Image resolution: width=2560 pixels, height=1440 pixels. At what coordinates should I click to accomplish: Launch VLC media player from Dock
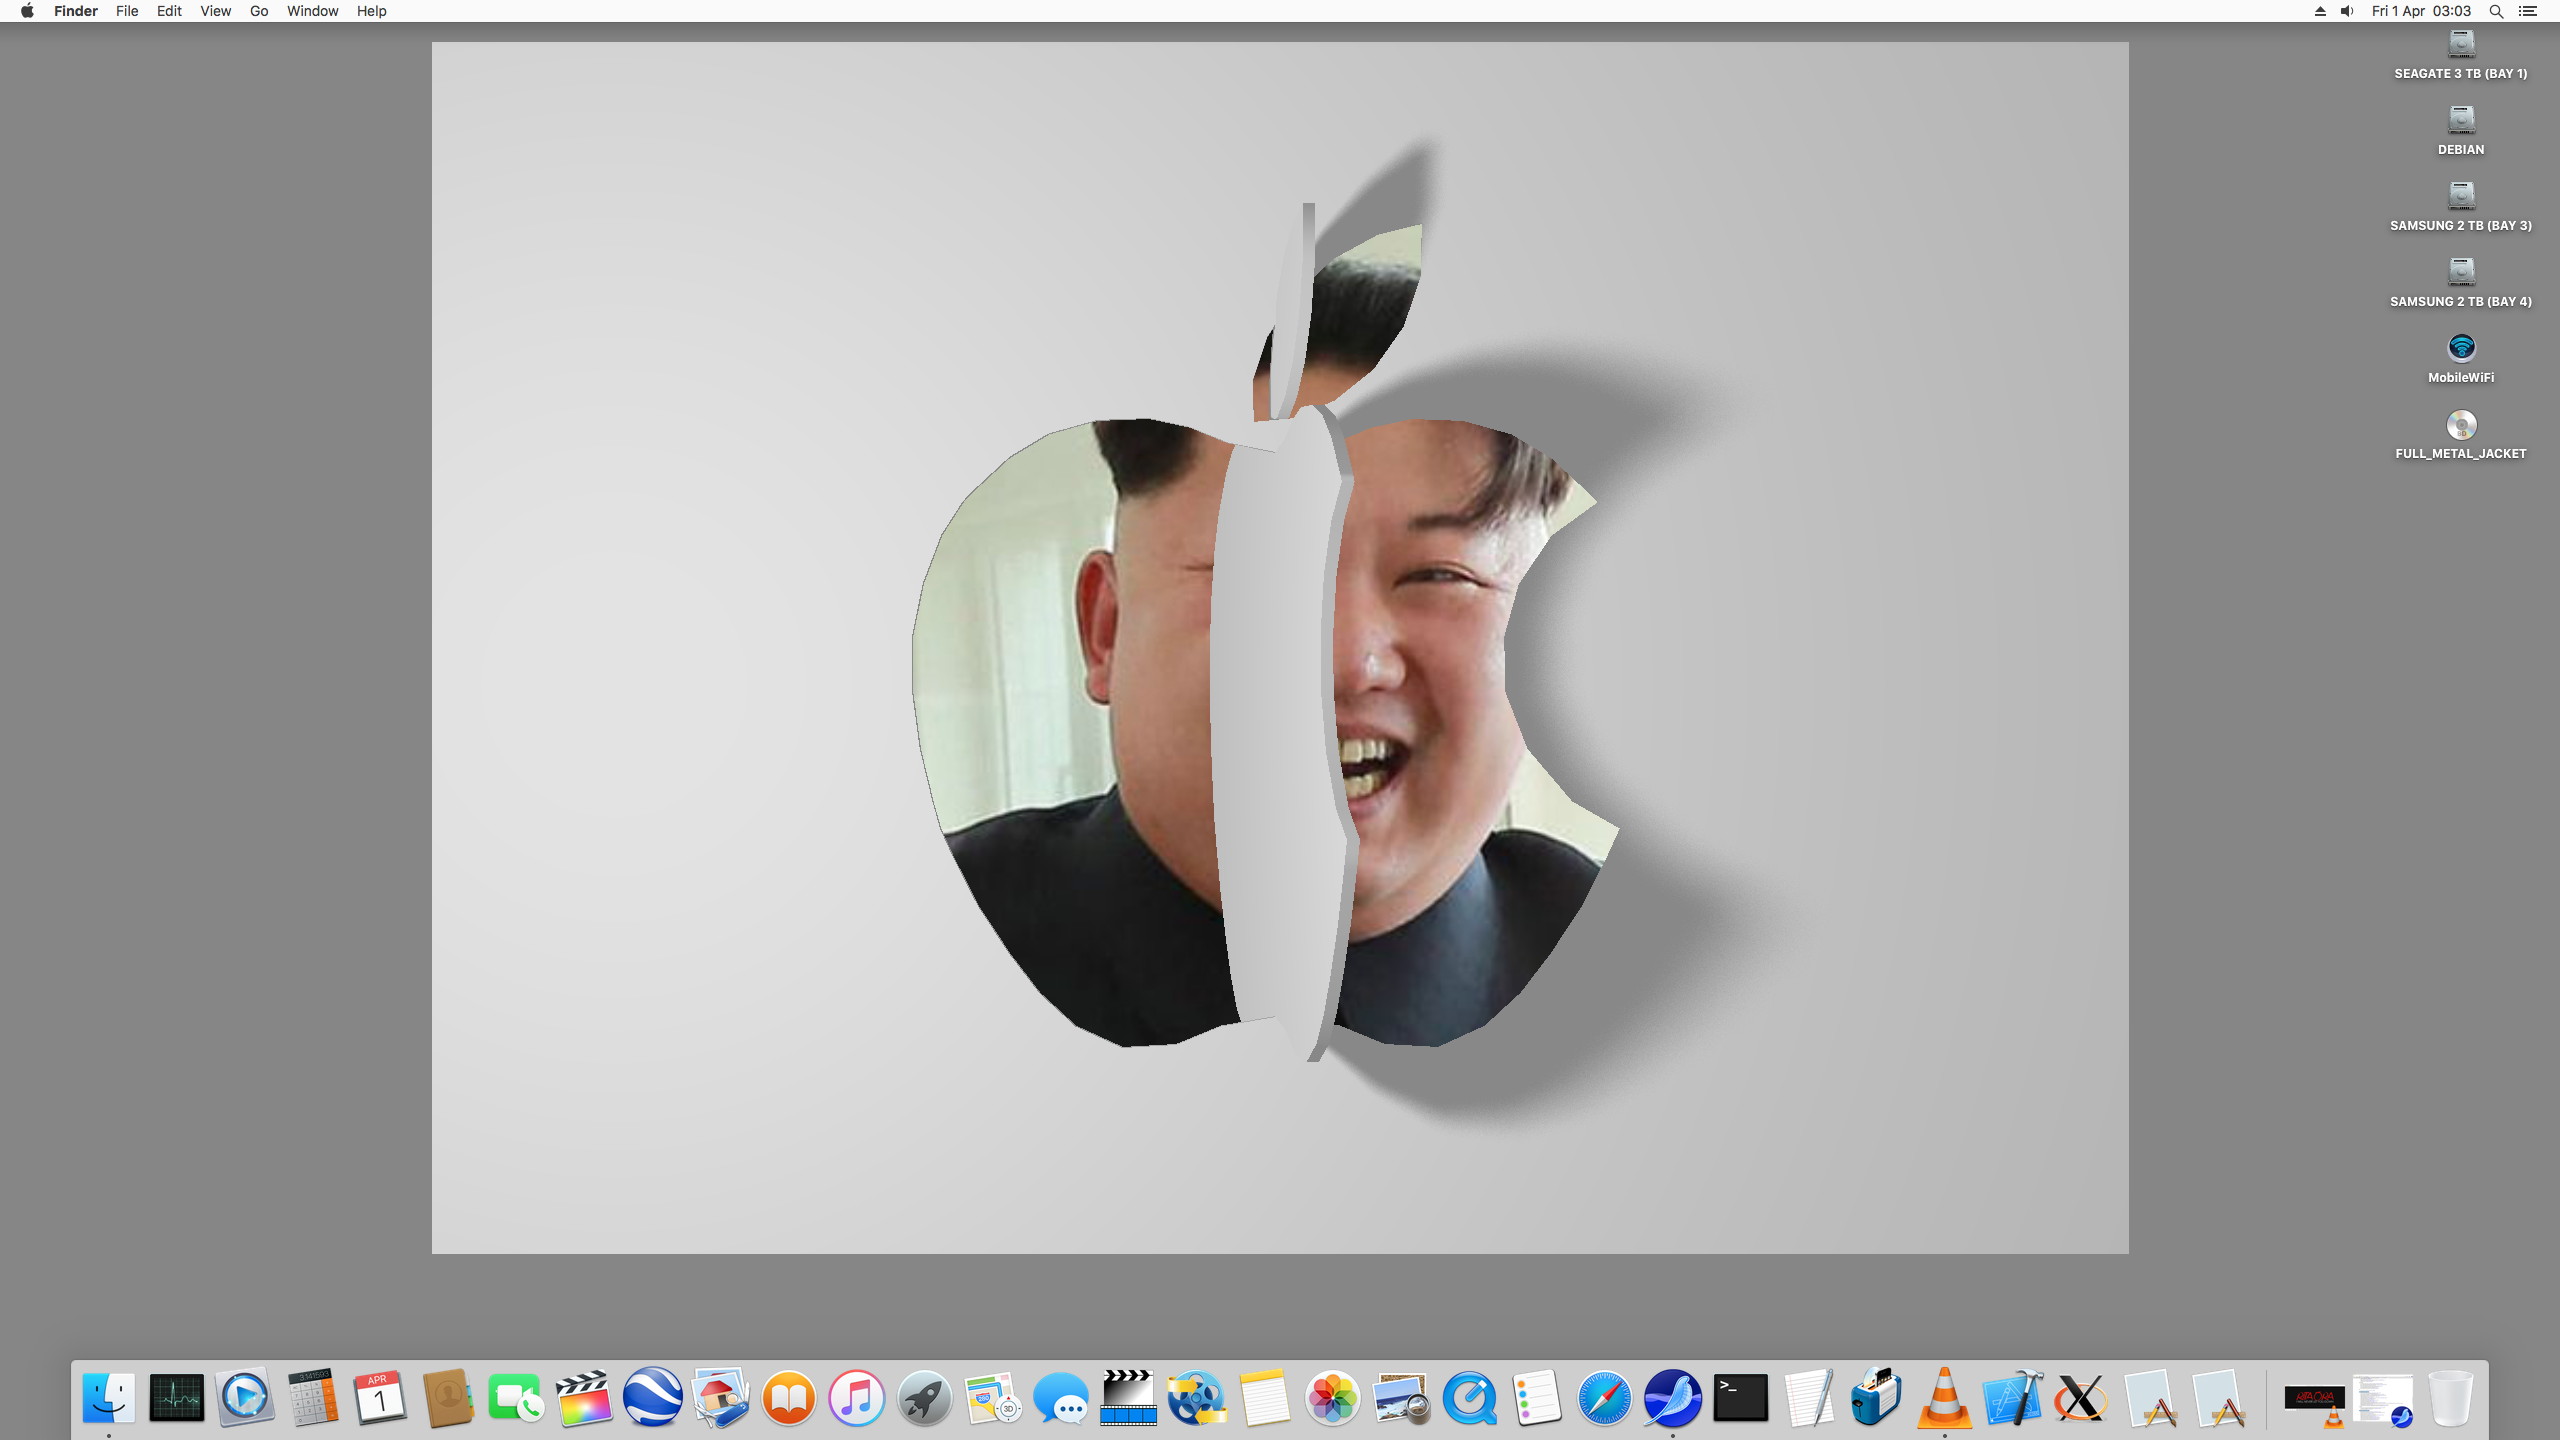(x=1944, y=1397)
